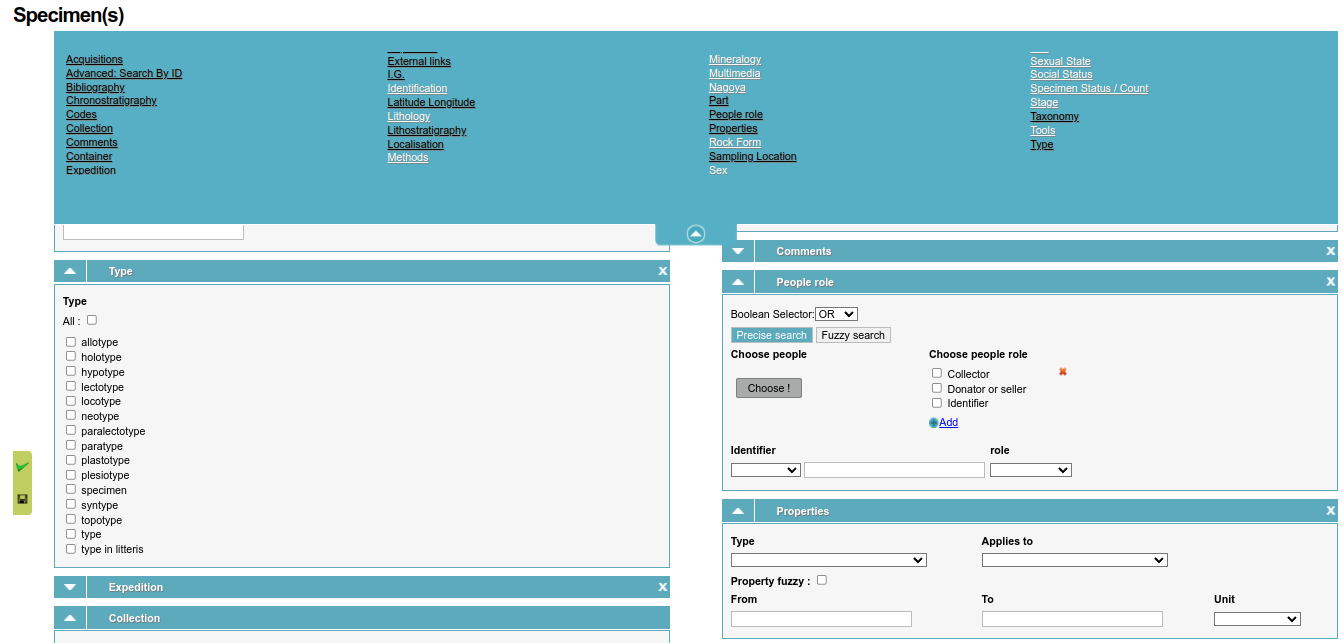Toggle the Property fuzzy checkbox

click(821, 579)
